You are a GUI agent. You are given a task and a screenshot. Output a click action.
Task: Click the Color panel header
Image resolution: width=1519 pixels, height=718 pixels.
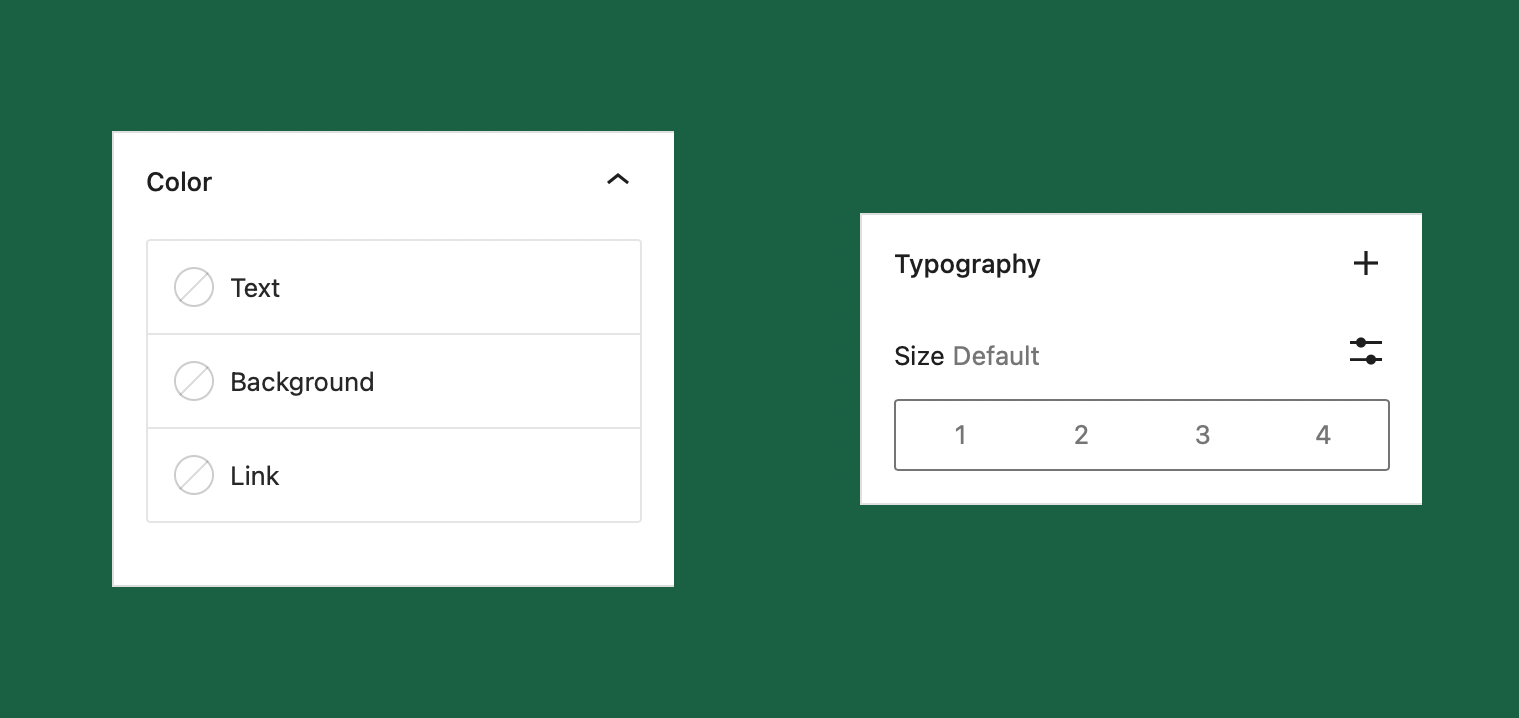pos(179,182)
